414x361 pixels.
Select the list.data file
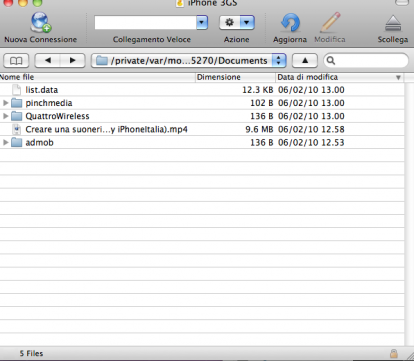[x=202, y=90]
